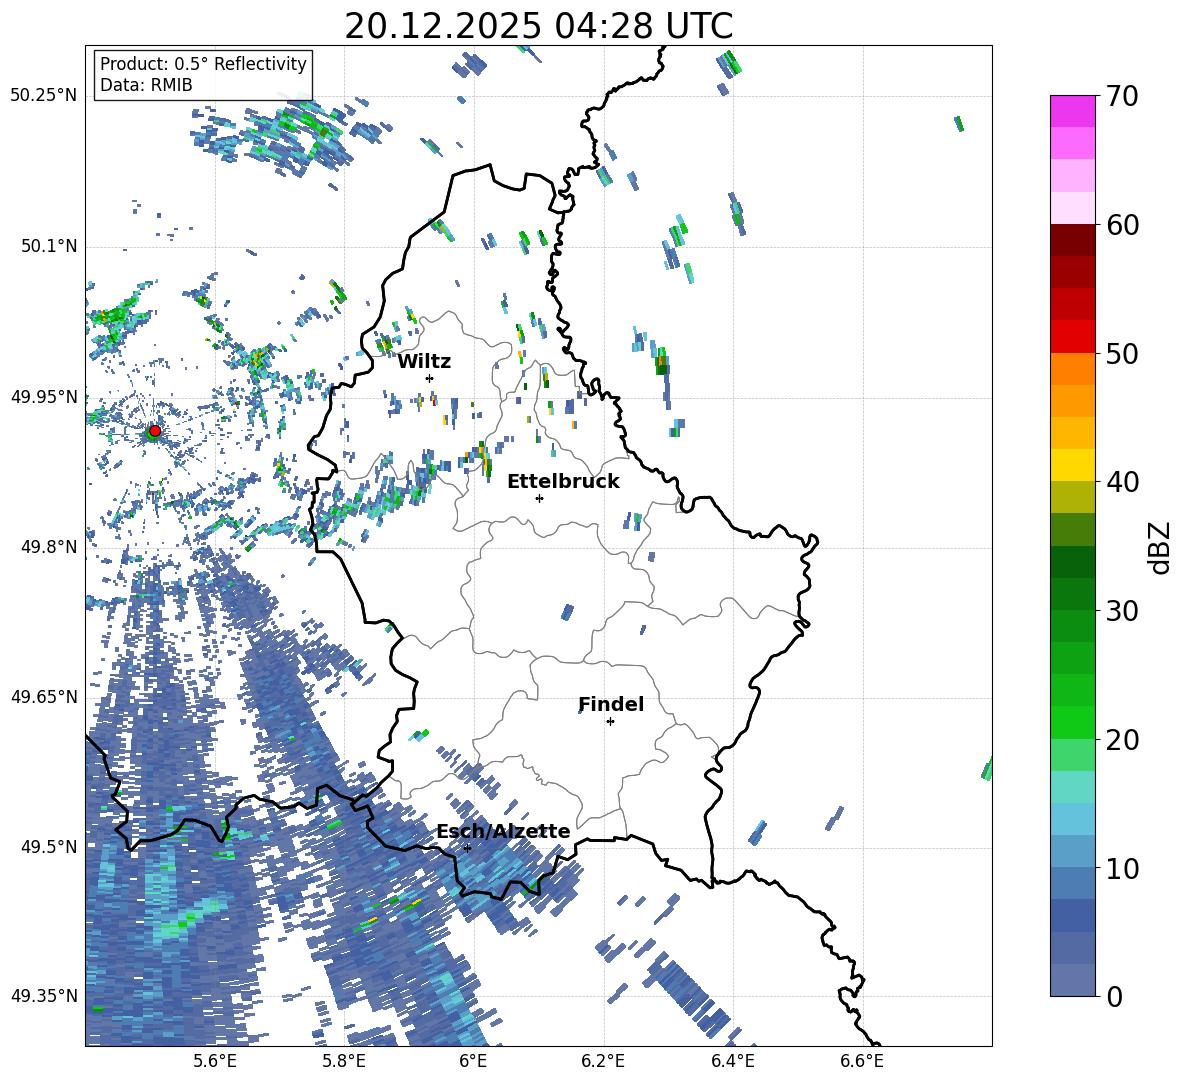
Task: Click the Findel cross marker
Action: click(610, 722)
